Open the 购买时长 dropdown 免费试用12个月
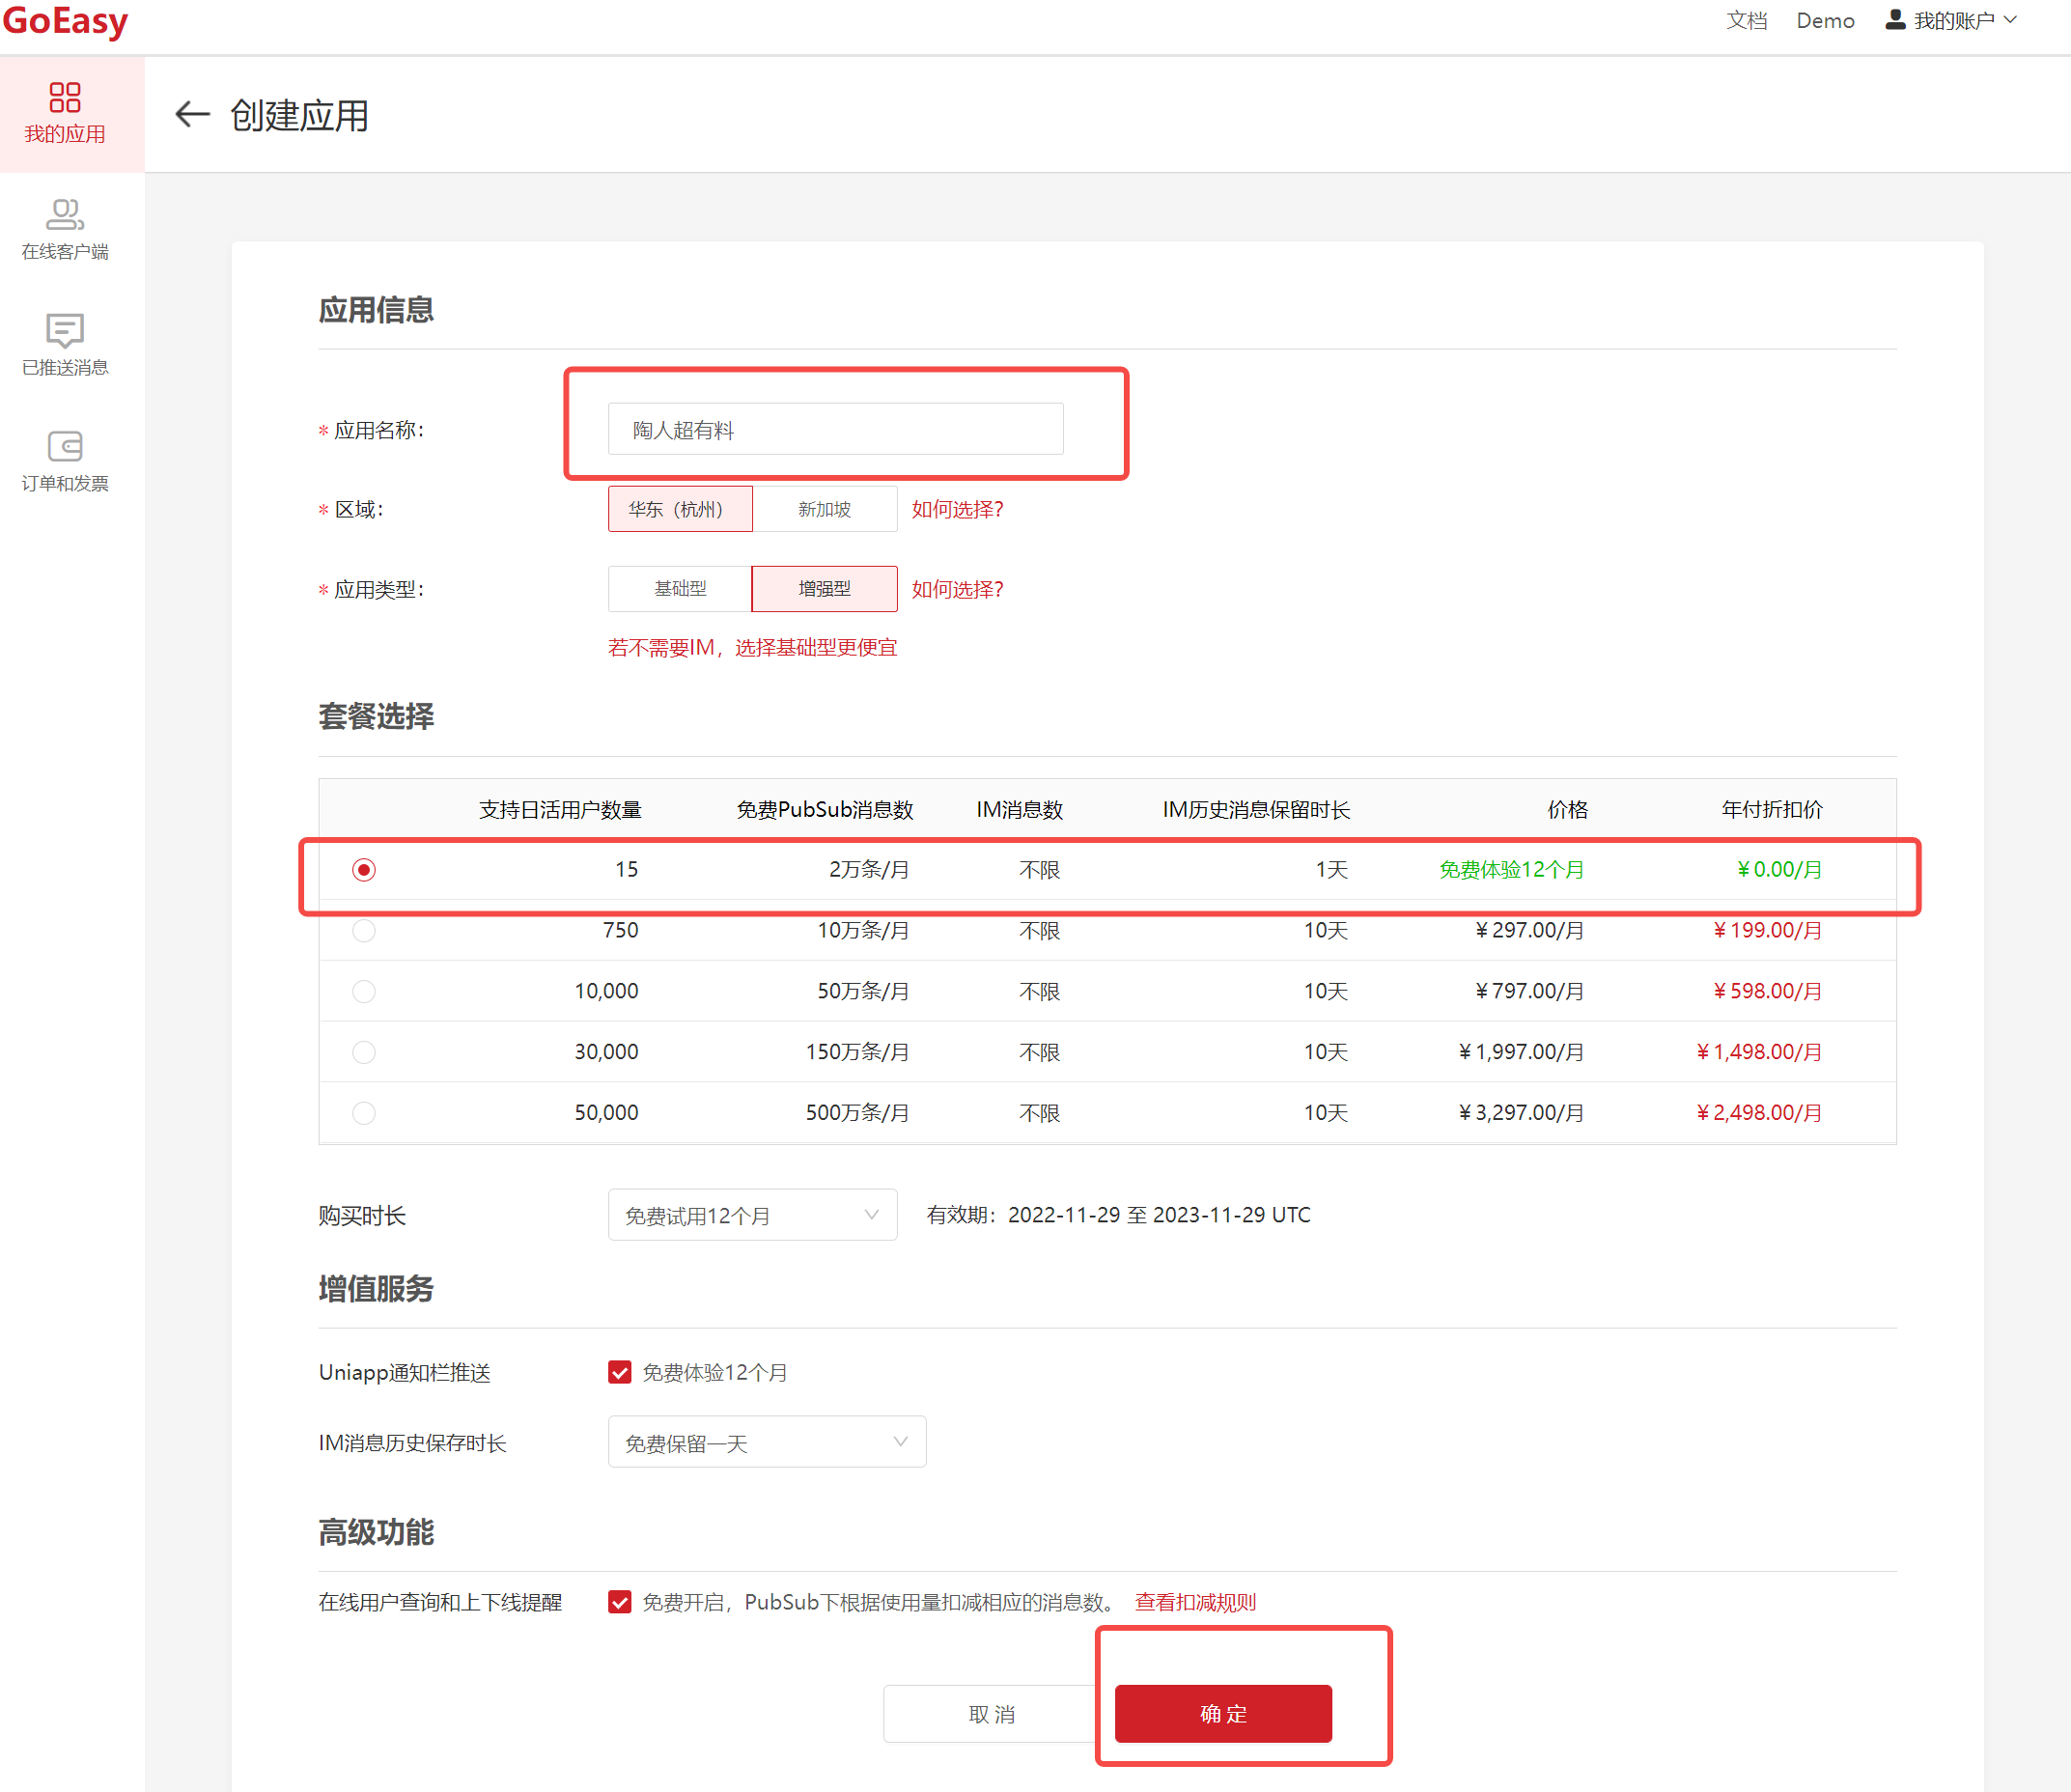The height and width of the screenshot is (1792, 2071). point(752,1215)
